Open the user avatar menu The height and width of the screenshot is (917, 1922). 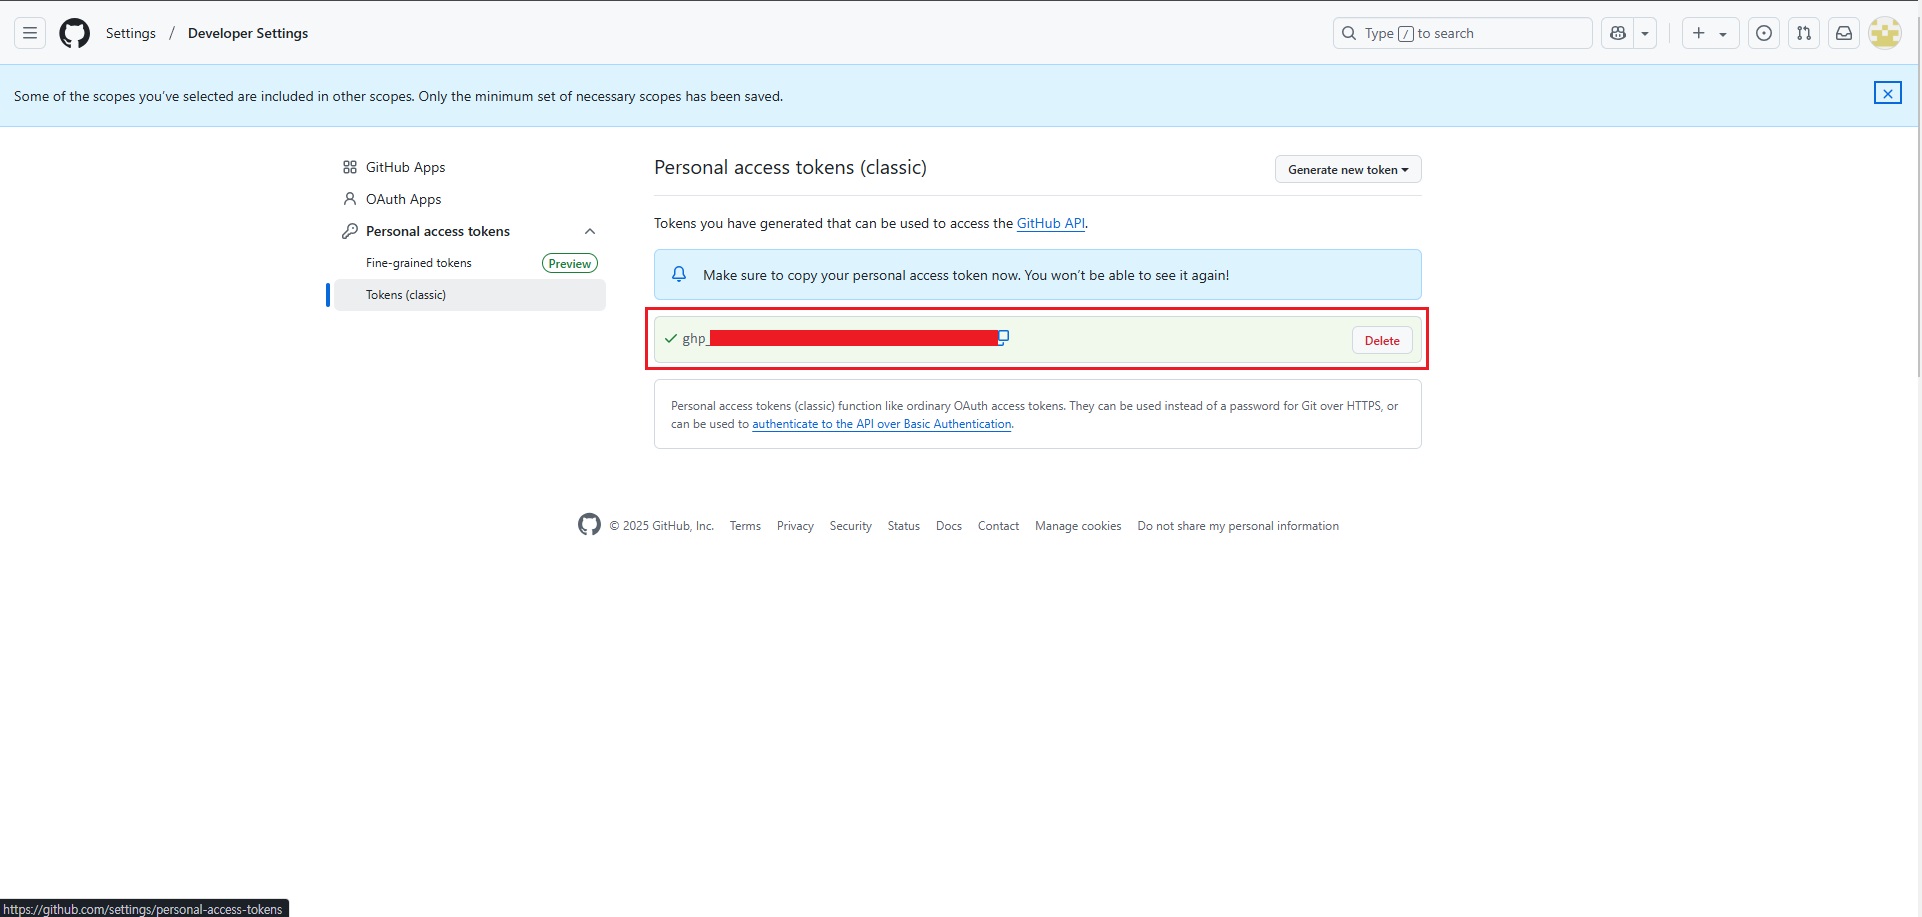tap(1885, 33)
